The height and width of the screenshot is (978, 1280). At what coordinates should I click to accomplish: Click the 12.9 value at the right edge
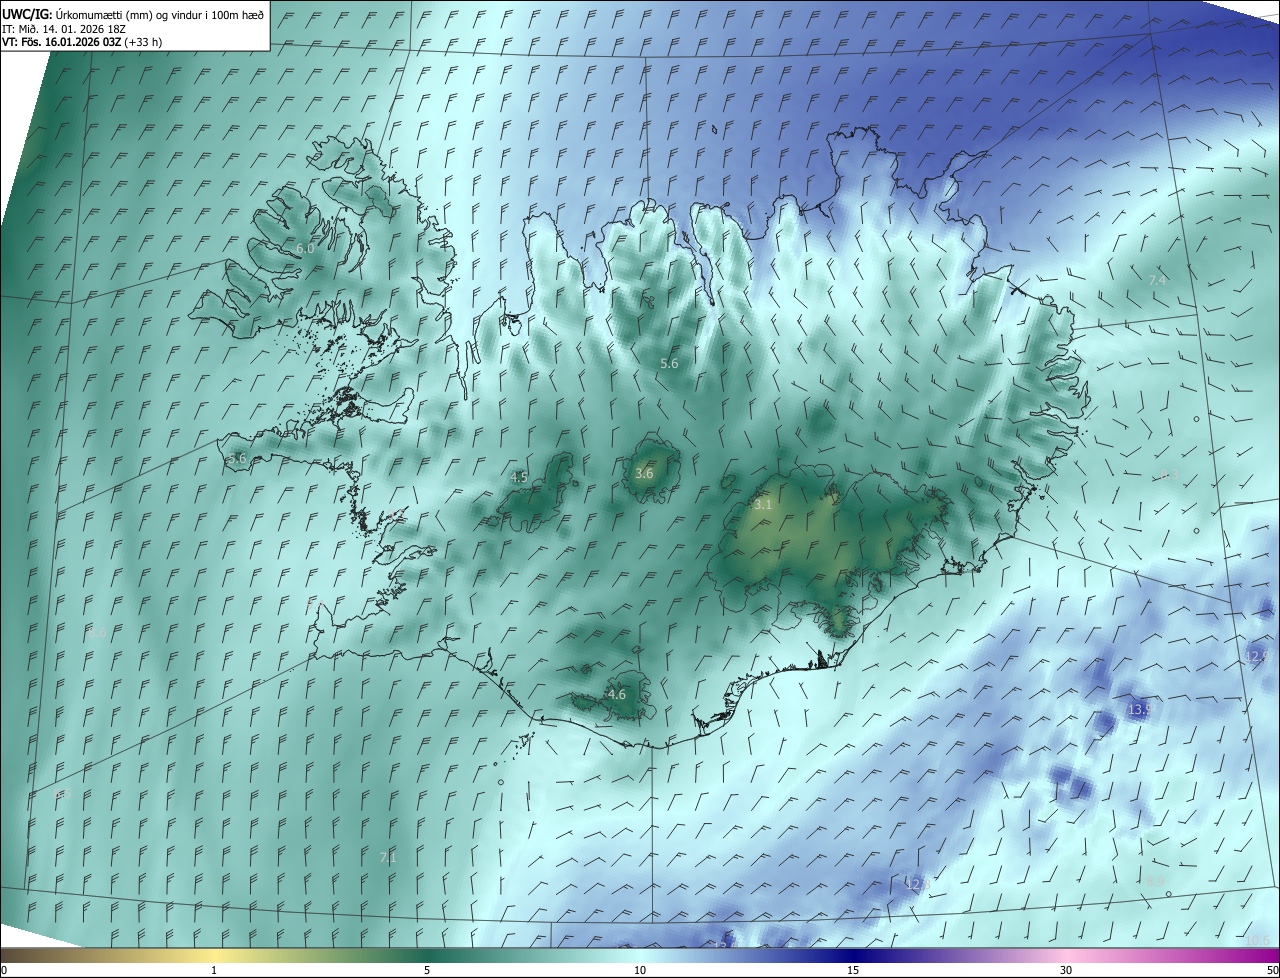coord(1257,656)
